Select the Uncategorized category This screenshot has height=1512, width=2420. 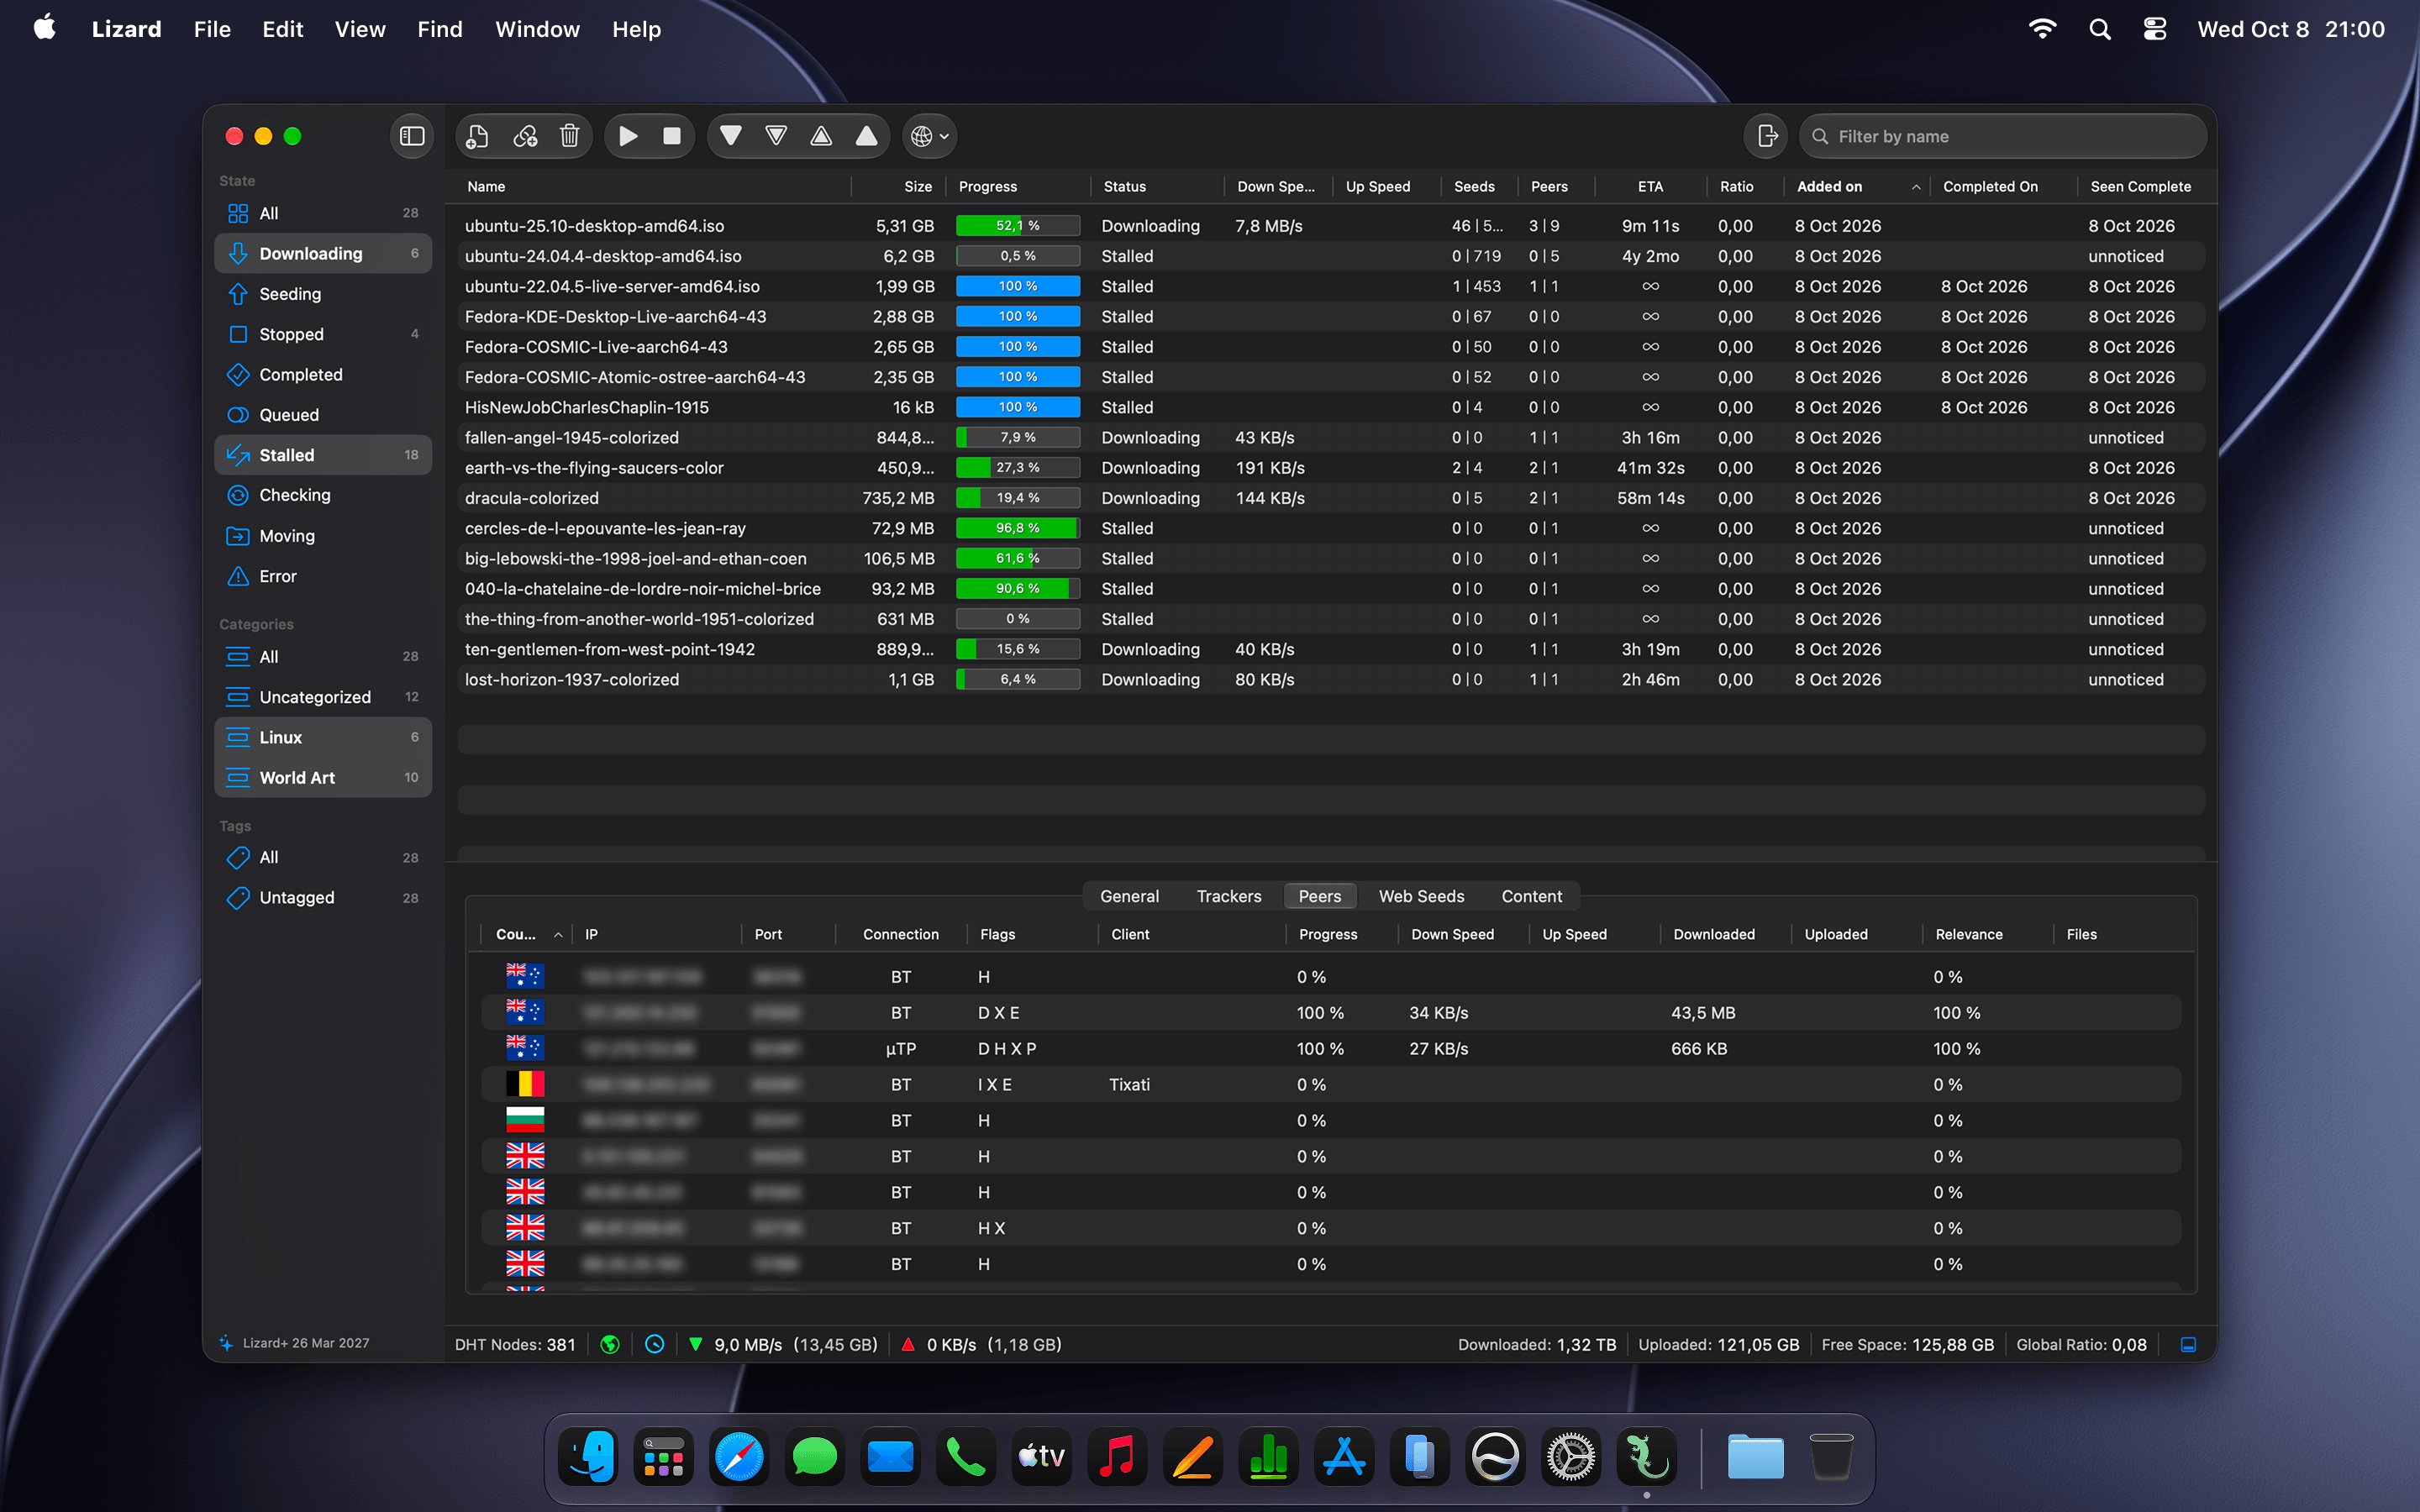323,697
